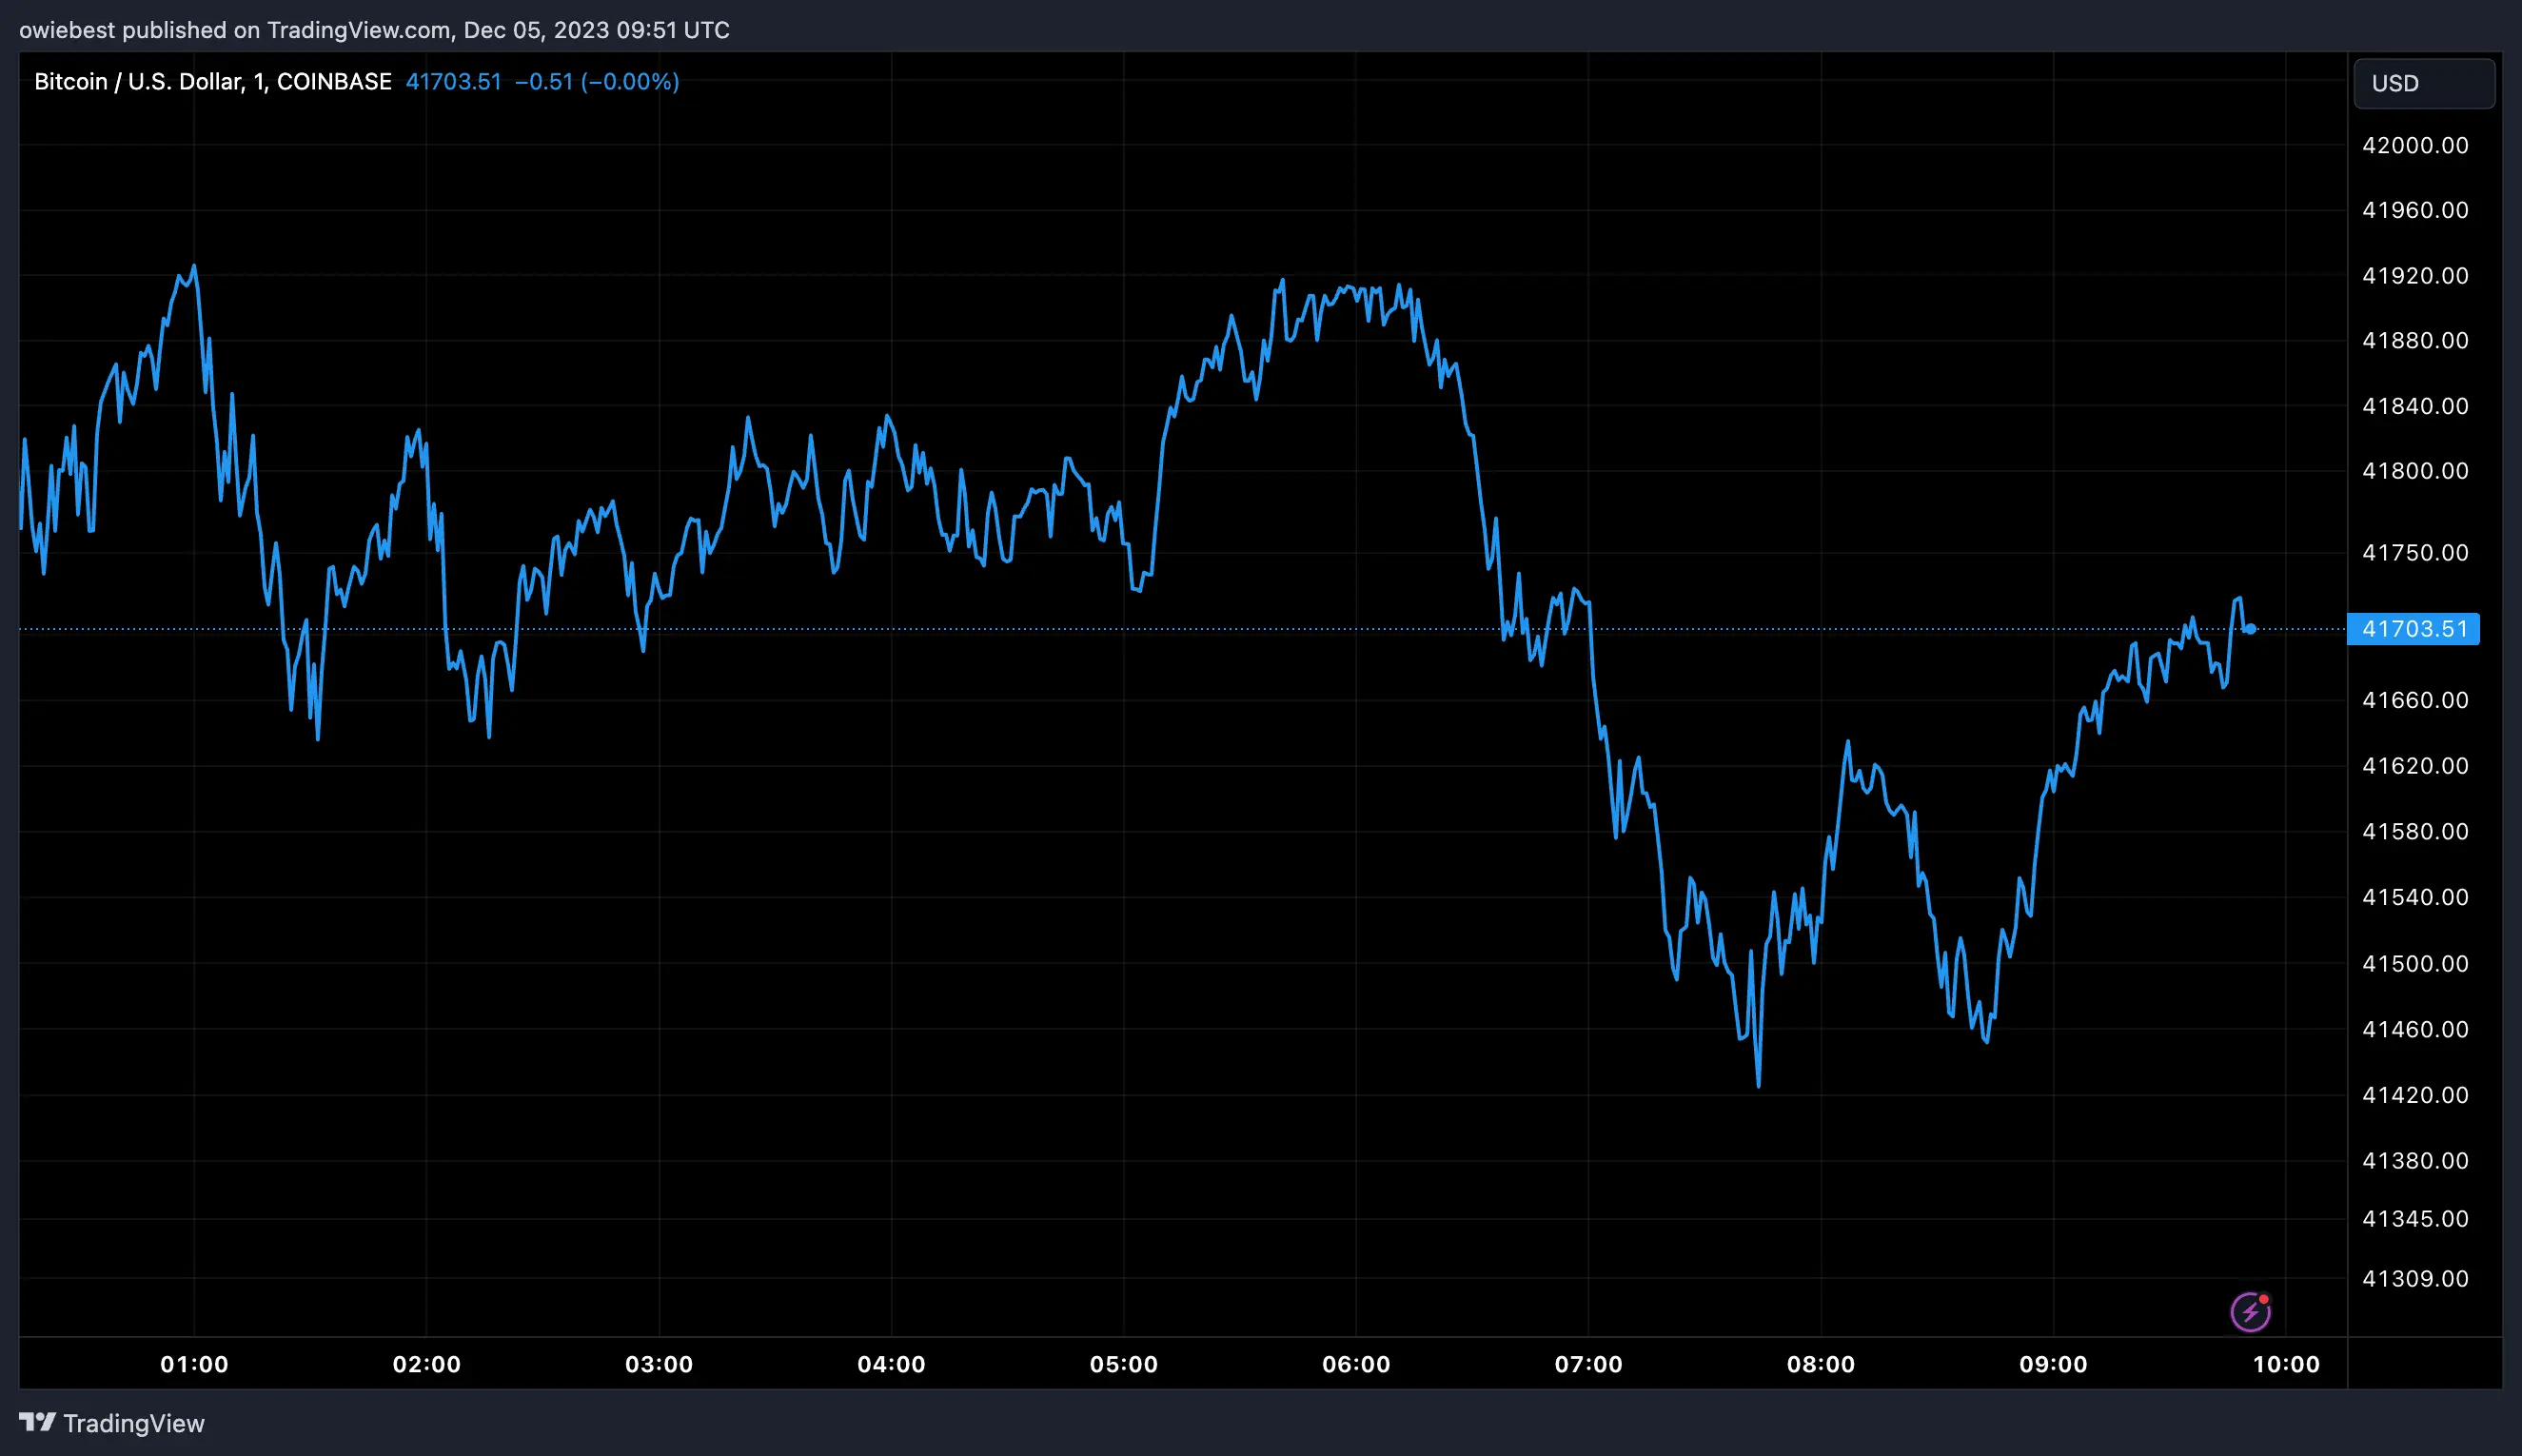Click the highlighted 41703.51 price label

(2415, 628)
